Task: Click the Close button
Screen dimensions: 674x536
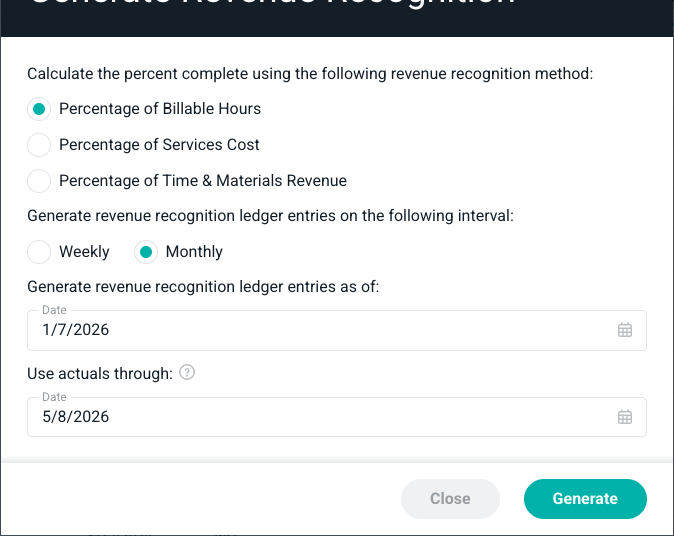Action: point(450,499)
